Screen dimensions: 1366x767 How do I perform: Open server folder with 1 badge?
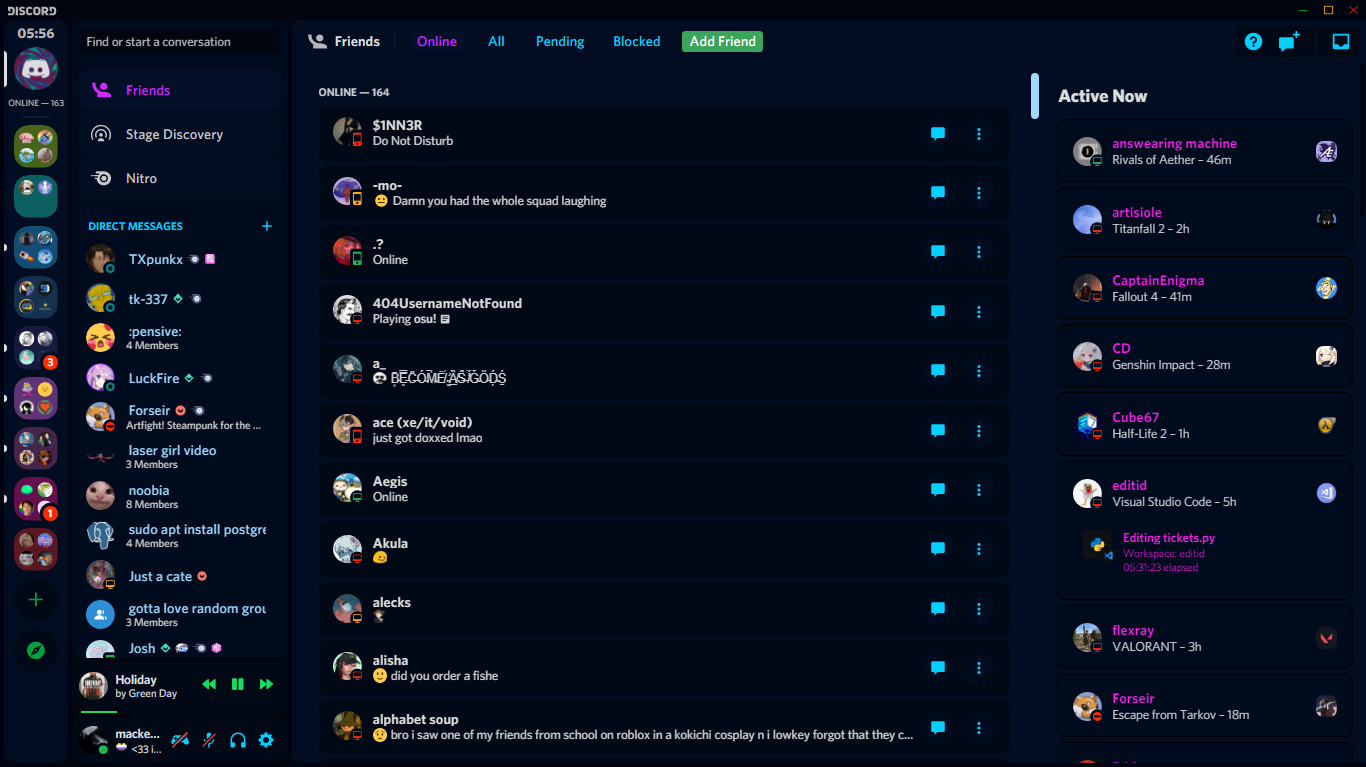click(x=36, y=499)
